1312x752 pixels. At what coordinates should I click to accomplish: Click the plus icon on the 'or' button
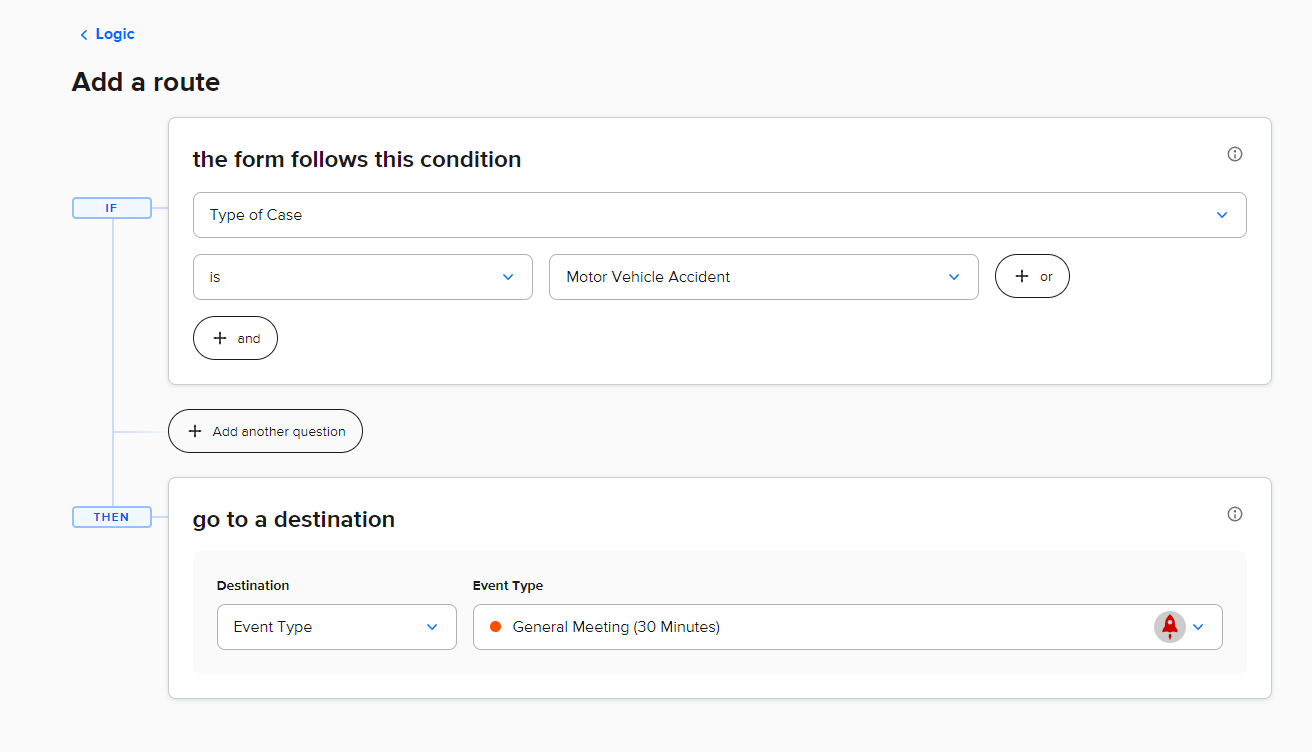pyautogui.click(x=1021, y=277)
